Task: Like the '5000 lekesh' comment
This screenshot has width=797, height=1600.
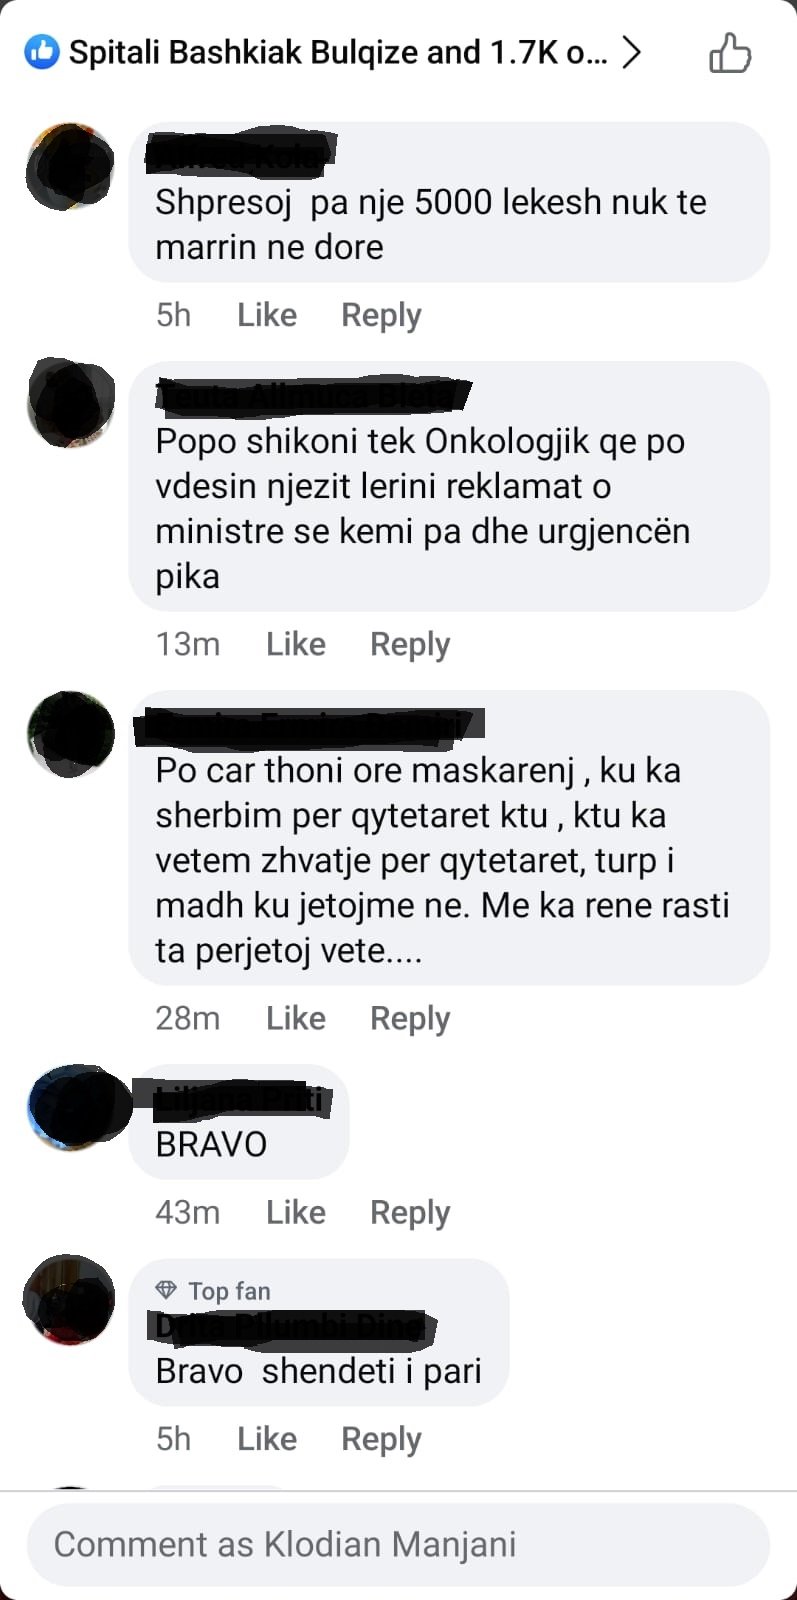Action: coord(267,315)
